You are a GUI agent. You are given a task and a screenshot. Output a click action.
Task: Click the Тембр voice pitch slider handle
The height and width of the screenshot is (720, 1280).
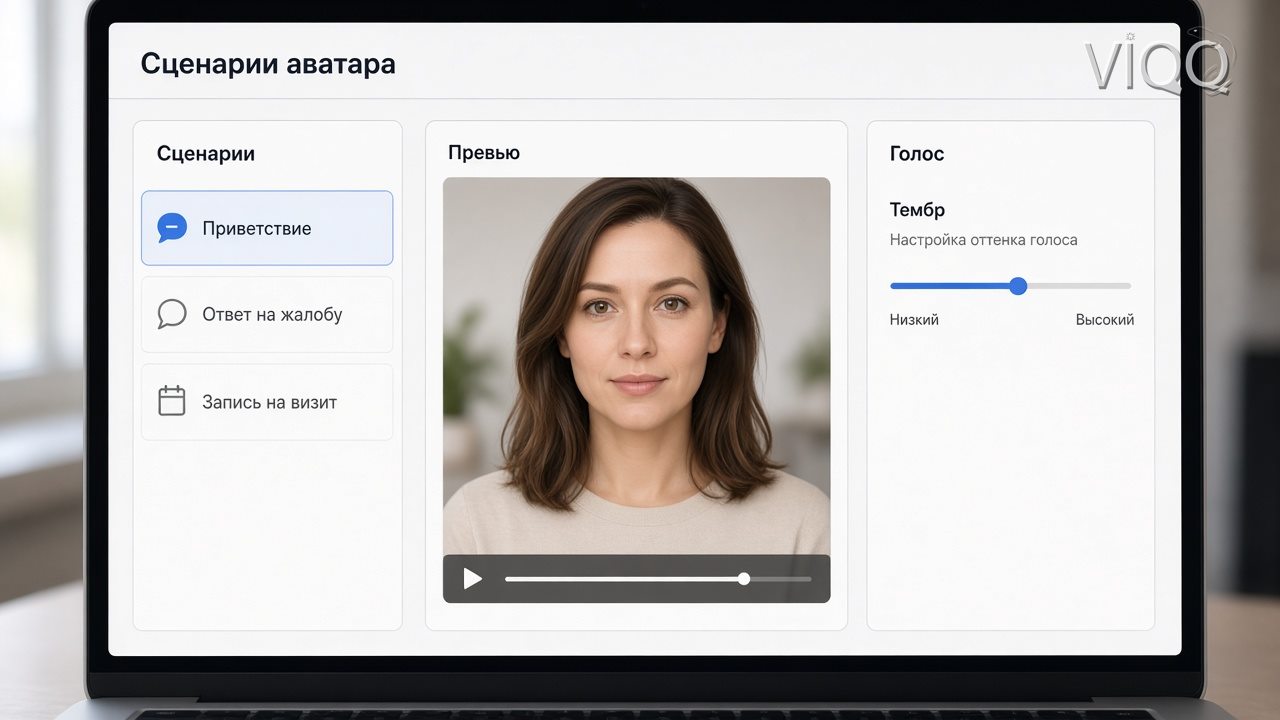(x=1018, y=286)
